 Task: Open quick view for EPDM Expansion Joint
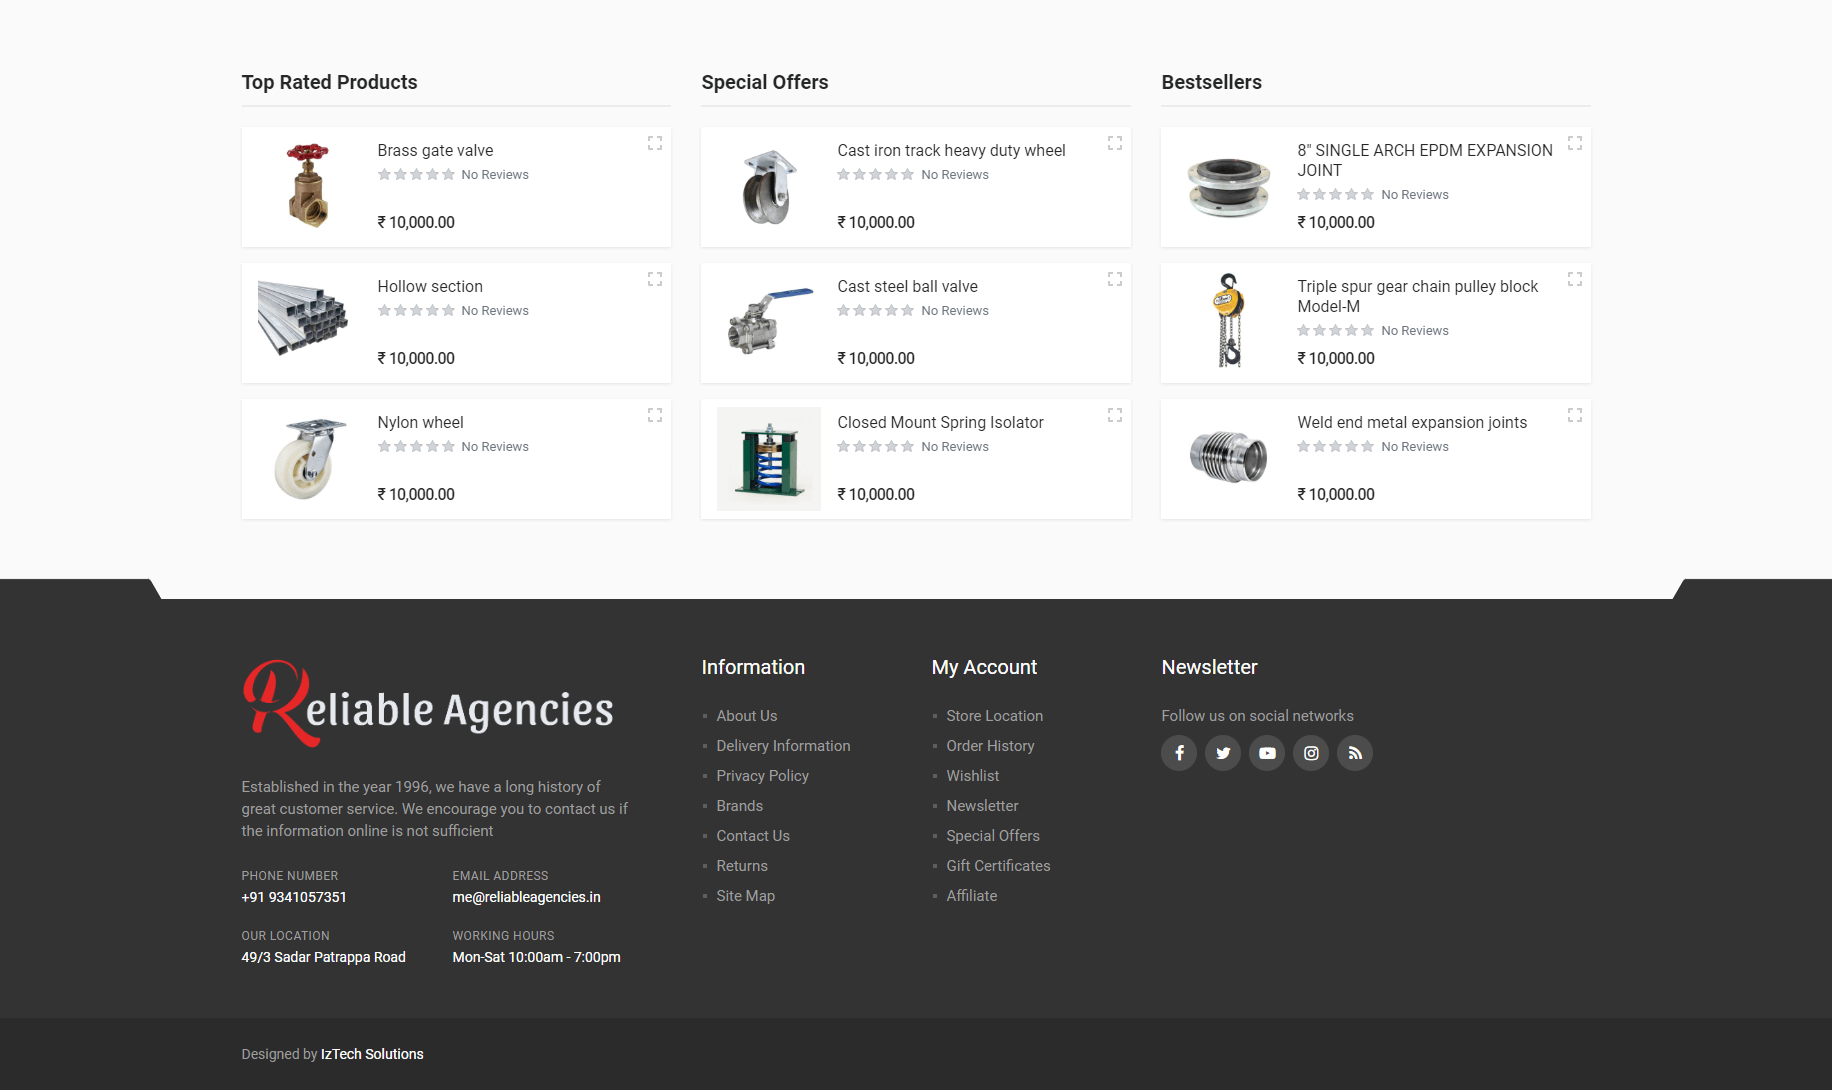coord(1575,143)
